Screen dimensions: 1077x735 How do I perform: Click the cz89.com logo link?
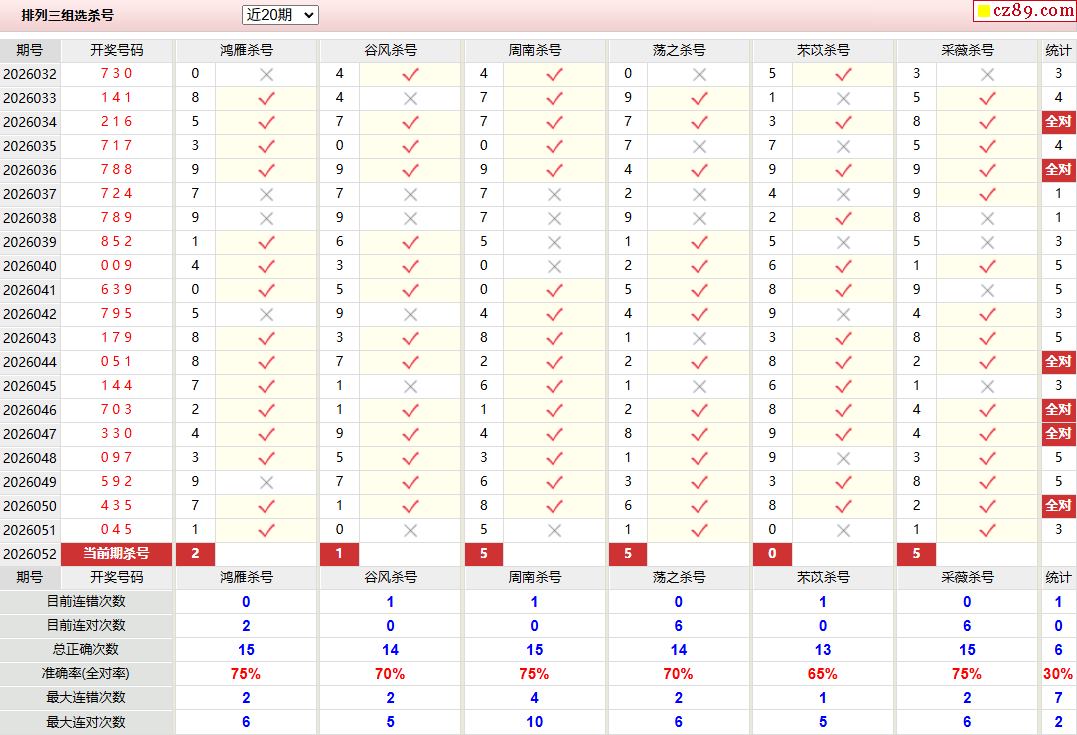1024,11
